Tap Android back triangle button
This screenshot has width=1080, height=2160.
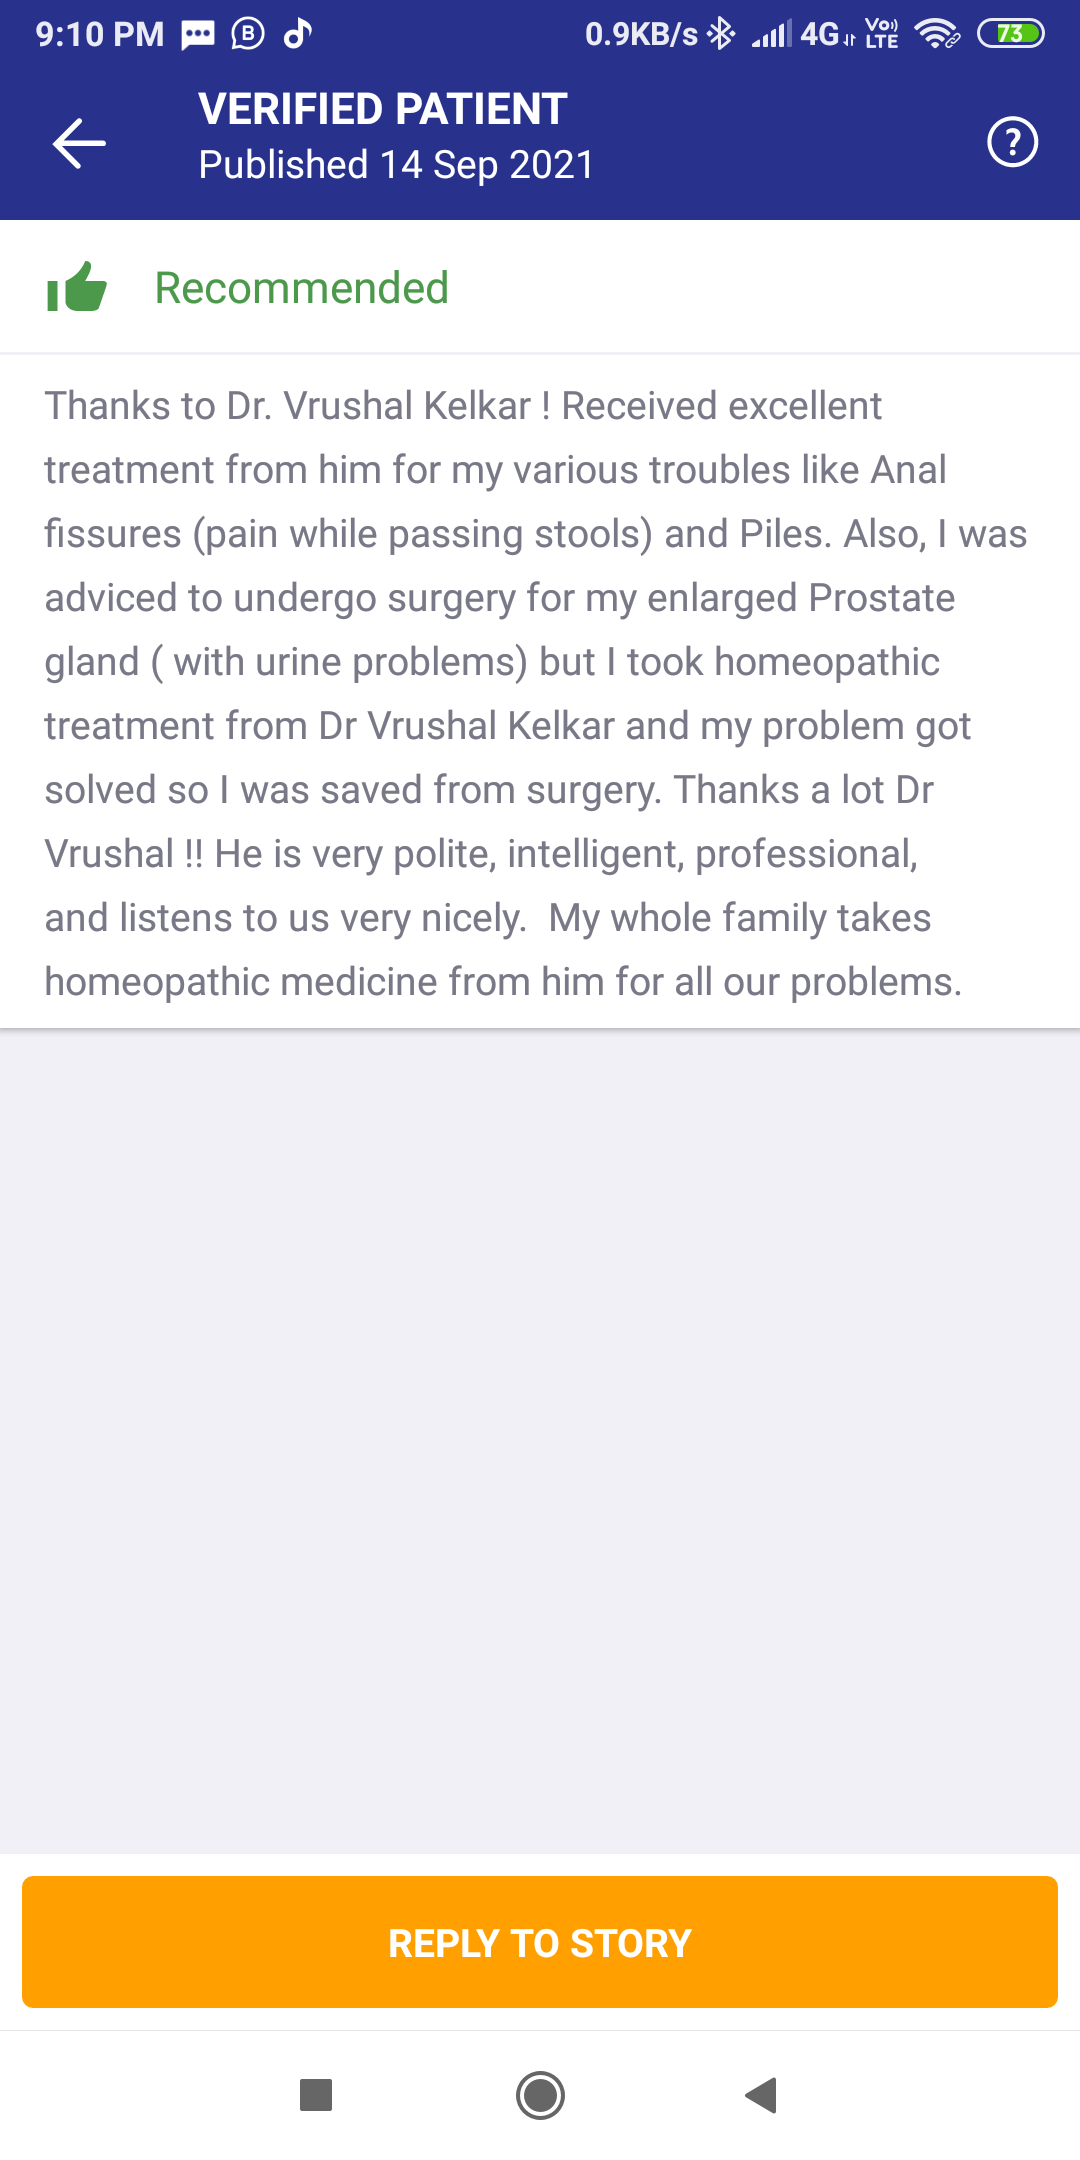(x=761, y=2094)
